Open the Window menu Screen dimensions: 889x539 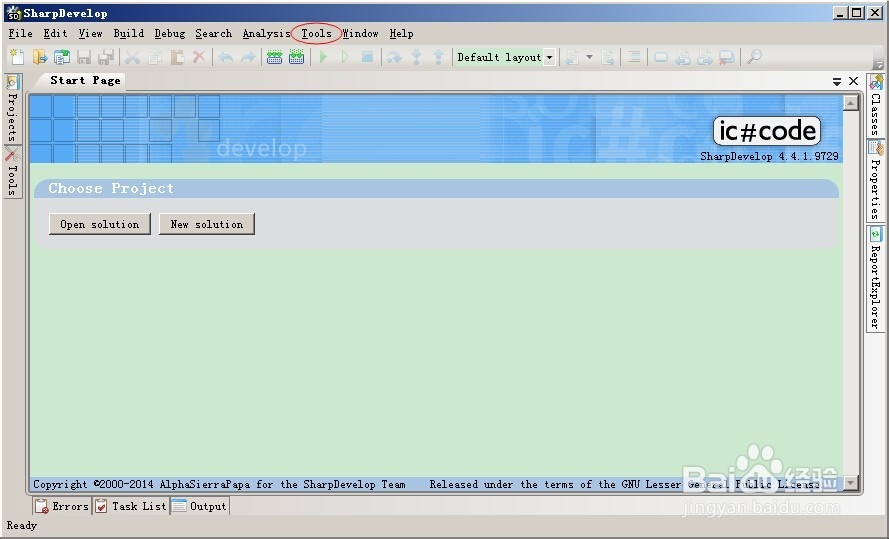click(x=361, y=33)
